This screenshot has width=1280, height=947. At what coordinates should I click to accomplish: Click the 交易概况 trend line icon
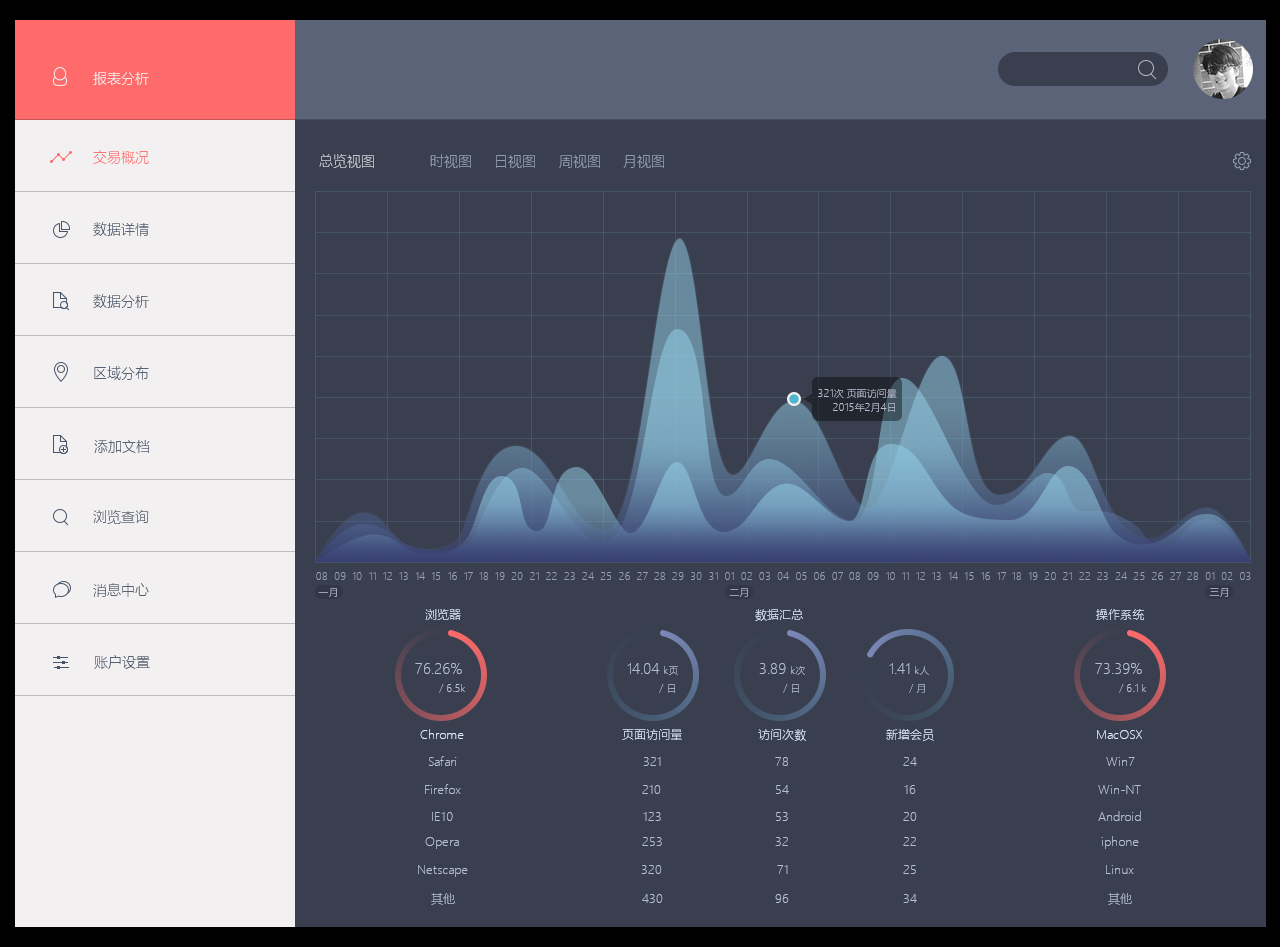(x=61, y=157)
